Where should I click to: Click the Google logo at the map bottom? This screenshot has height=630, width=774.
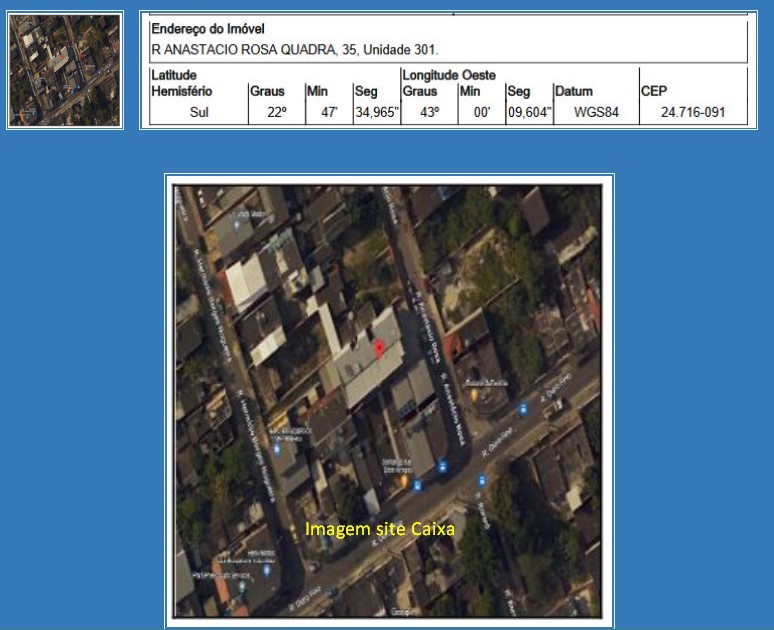pyautogui.click(x=404, y=612)
